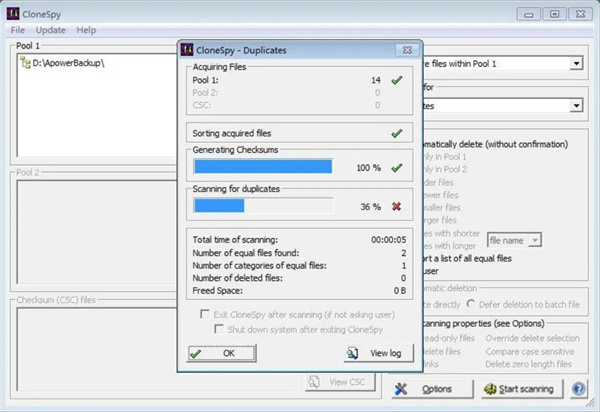Click the green checkmark beside Generating Checksums percentage
This screenshot has width=600, height=412.
[397, 167]
